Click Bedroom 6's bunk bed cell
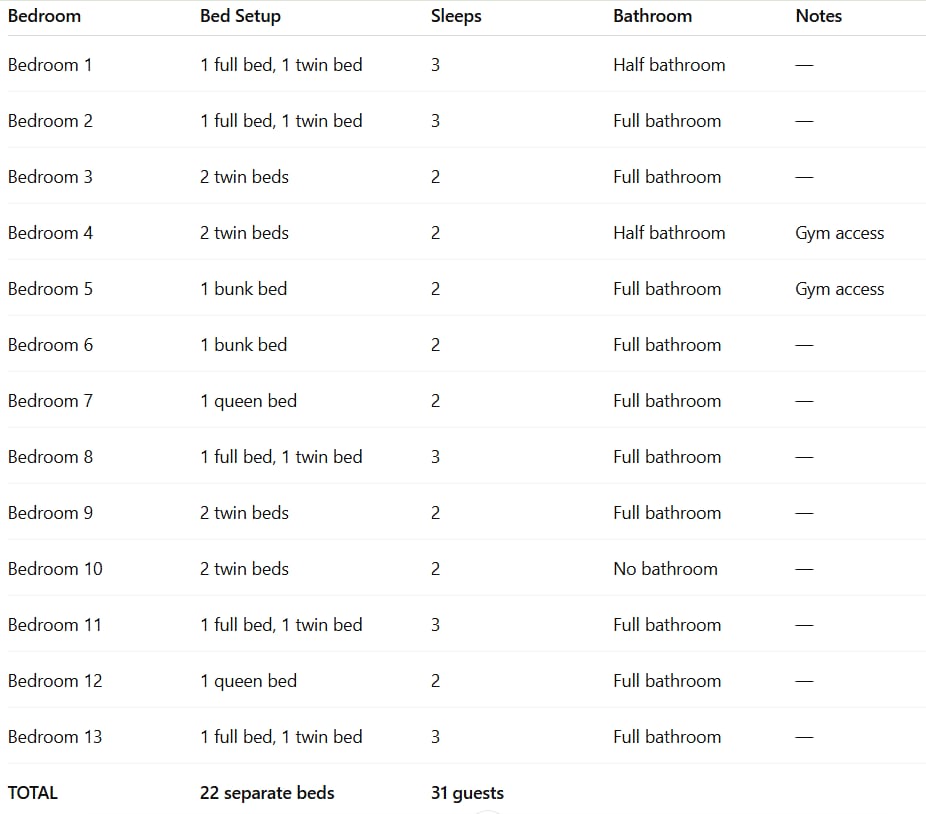 (x=243, y=345)
